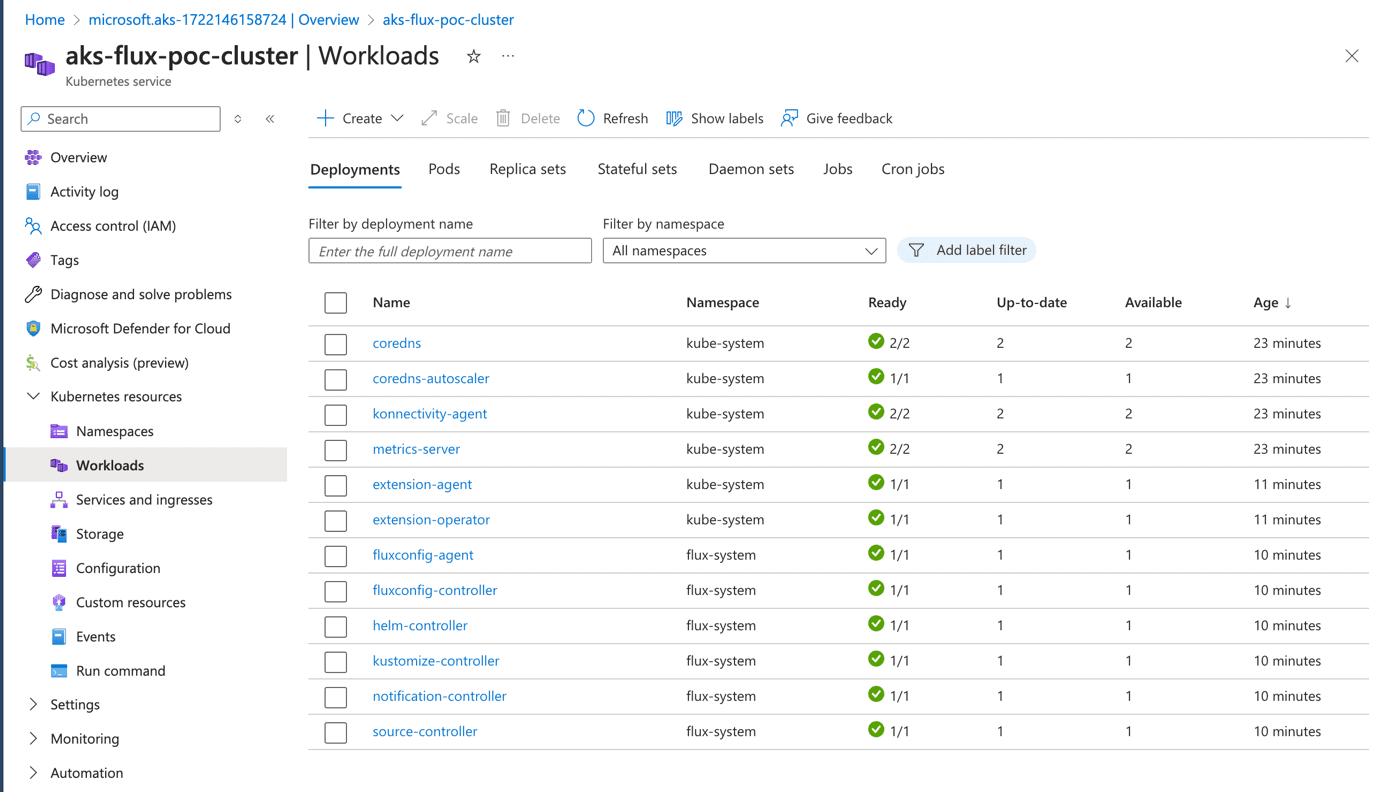1384x797 pixels.
Task: Click the Namespaces icon
Action: click(59, 432)
